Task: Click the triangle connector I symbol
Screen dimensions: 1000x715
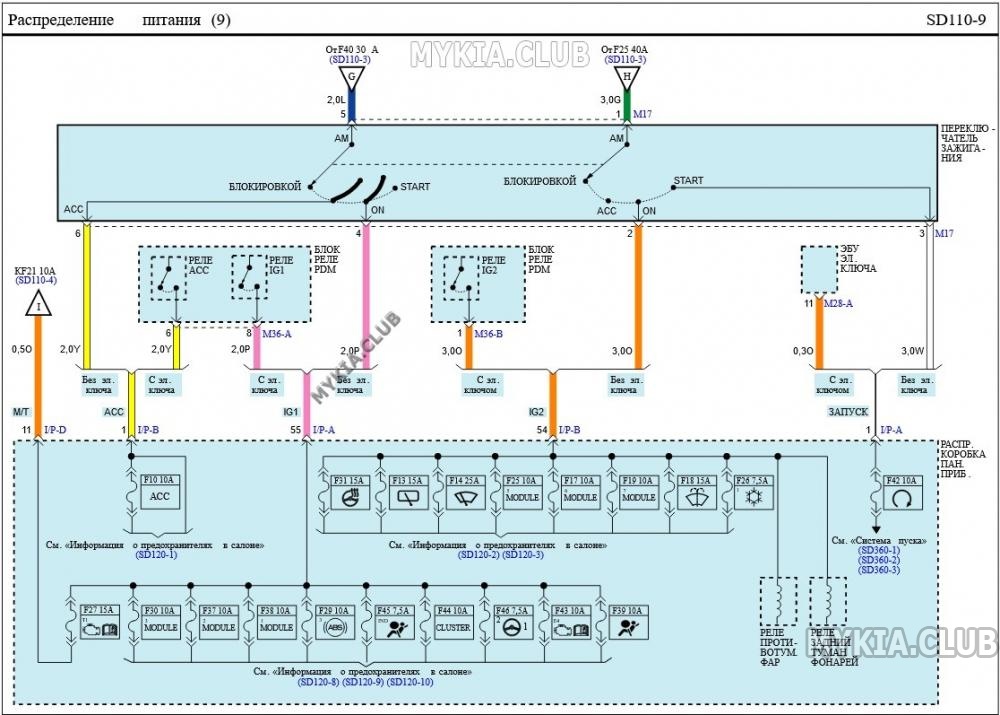Action: tap(38, 304)
